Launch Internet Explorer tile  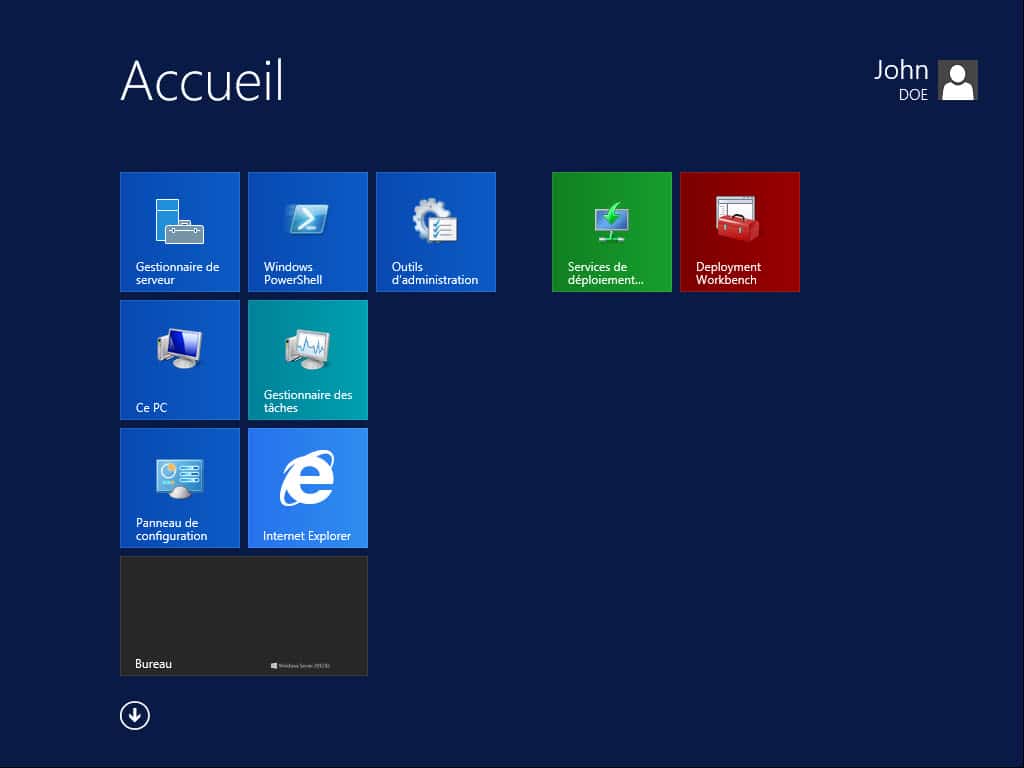coord(308,488)
